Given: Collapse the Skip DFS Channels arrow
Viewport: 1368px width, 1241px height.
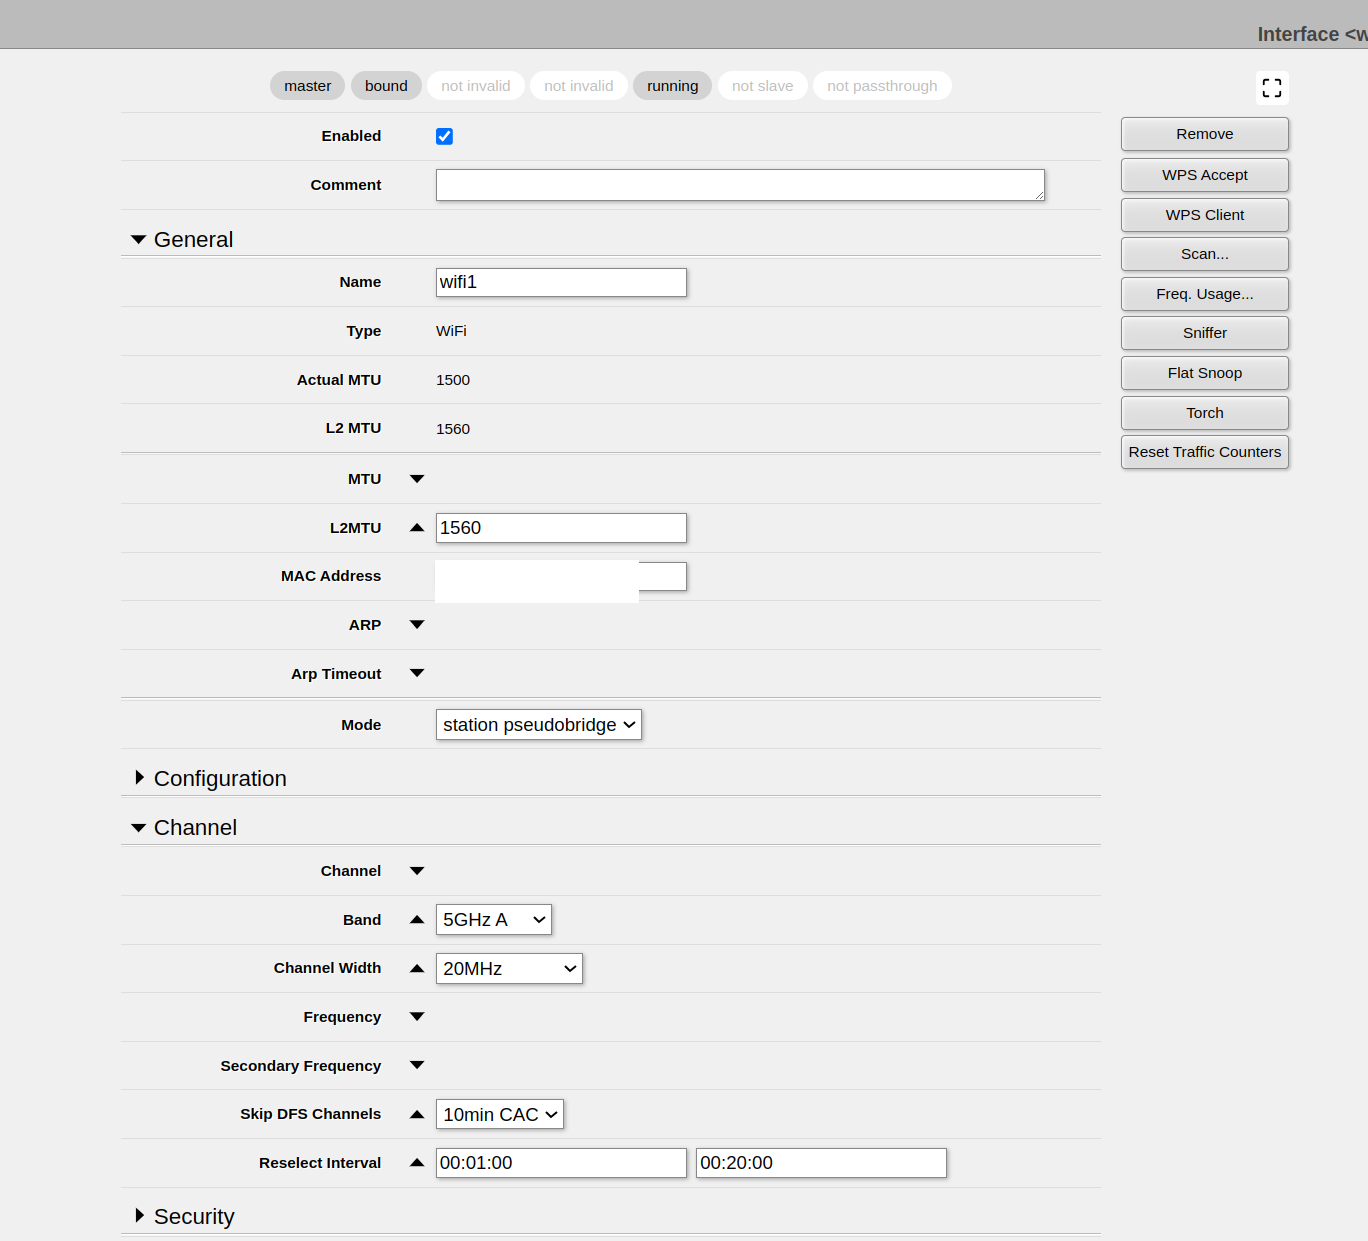Looking at the screenshot, I should 417,1114.
